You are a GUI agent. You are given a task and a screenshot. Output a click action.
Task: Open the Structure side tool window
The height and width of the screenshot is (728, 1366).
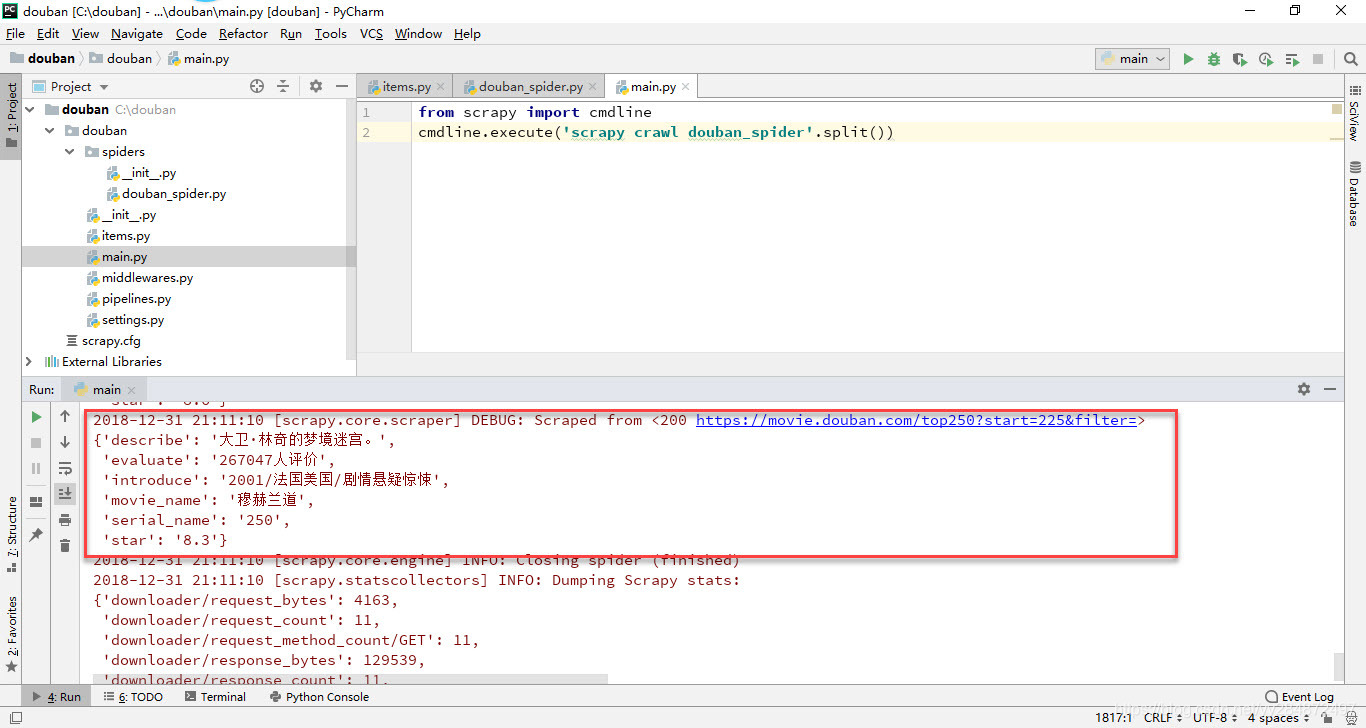pyautogui.click(x=11, y=534)
